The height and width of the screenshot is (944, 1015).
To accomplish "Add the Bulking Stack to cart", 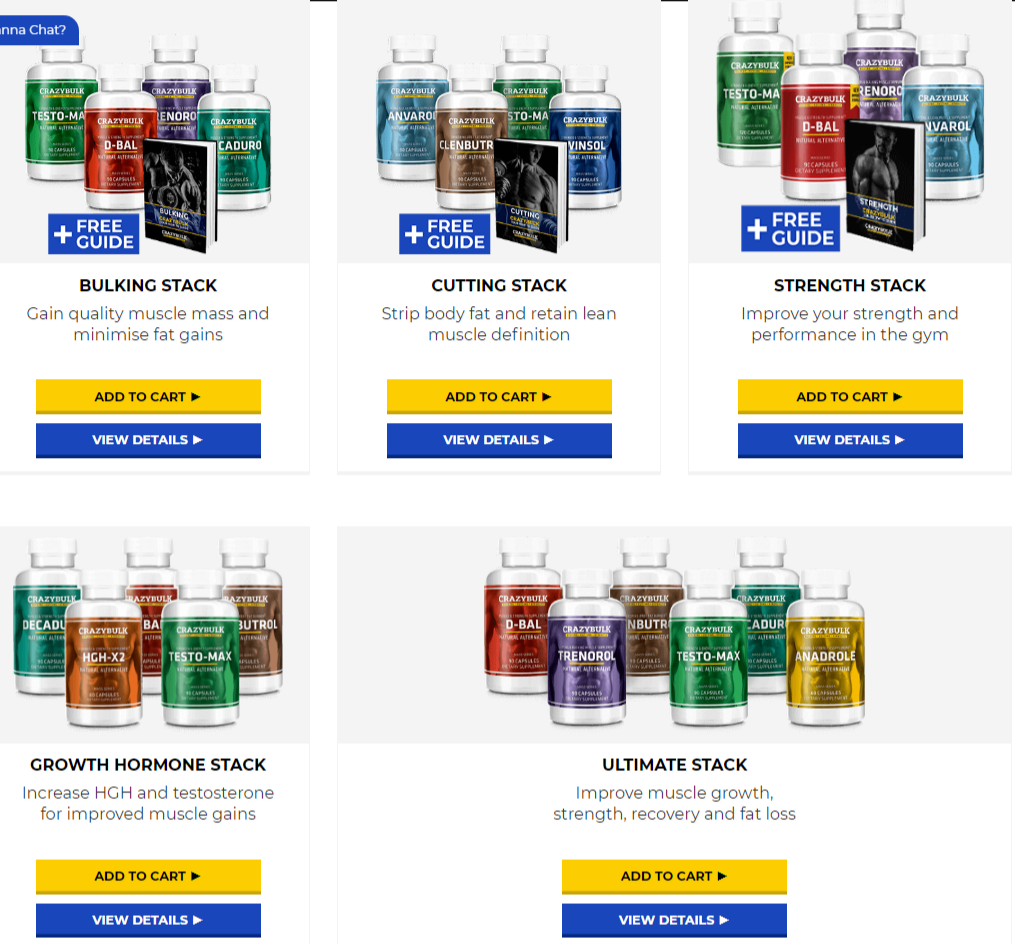I will click(x=148, y=396).
